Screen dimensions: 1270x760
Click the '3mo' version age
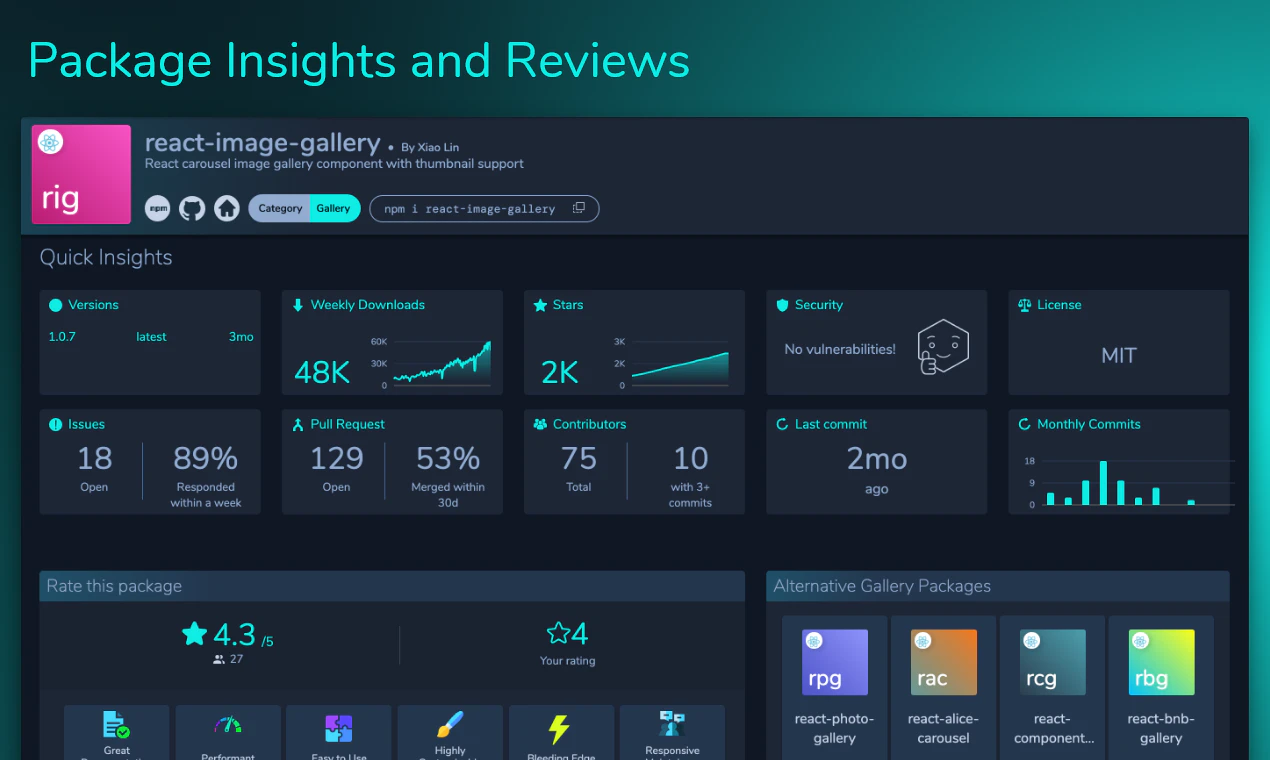coord(241,337)
